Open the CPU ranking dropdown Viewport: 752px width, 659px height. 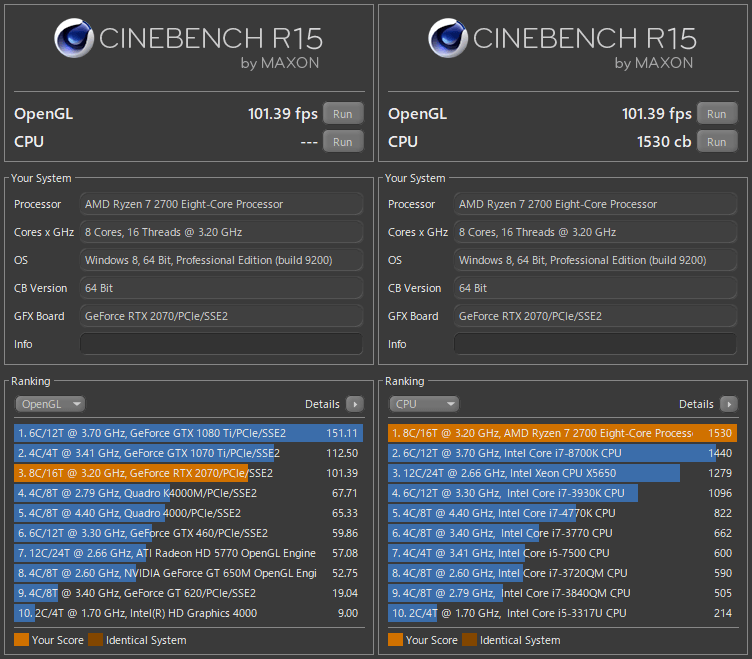point(424,404)
